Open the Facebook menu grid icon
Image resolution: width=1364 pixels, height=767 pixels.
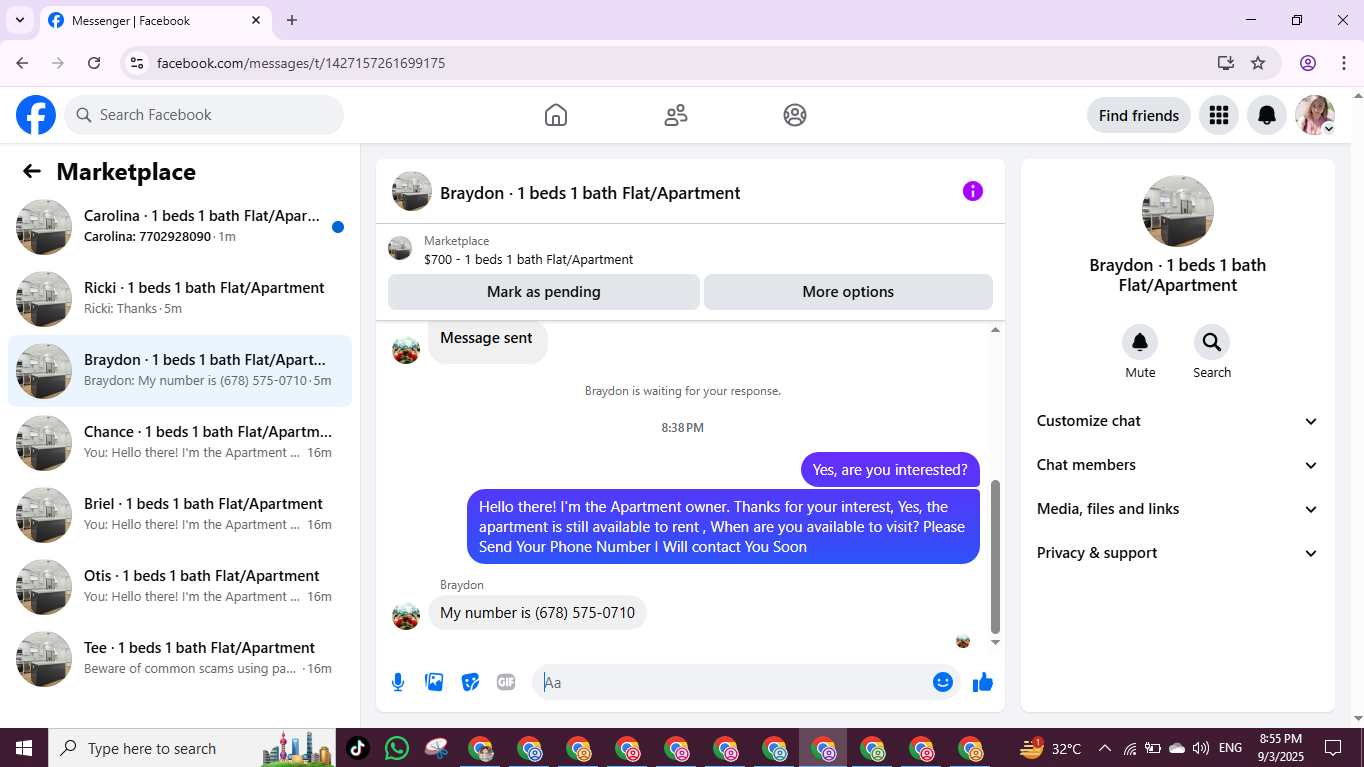pyautogui.click(x=1218, y=115)
